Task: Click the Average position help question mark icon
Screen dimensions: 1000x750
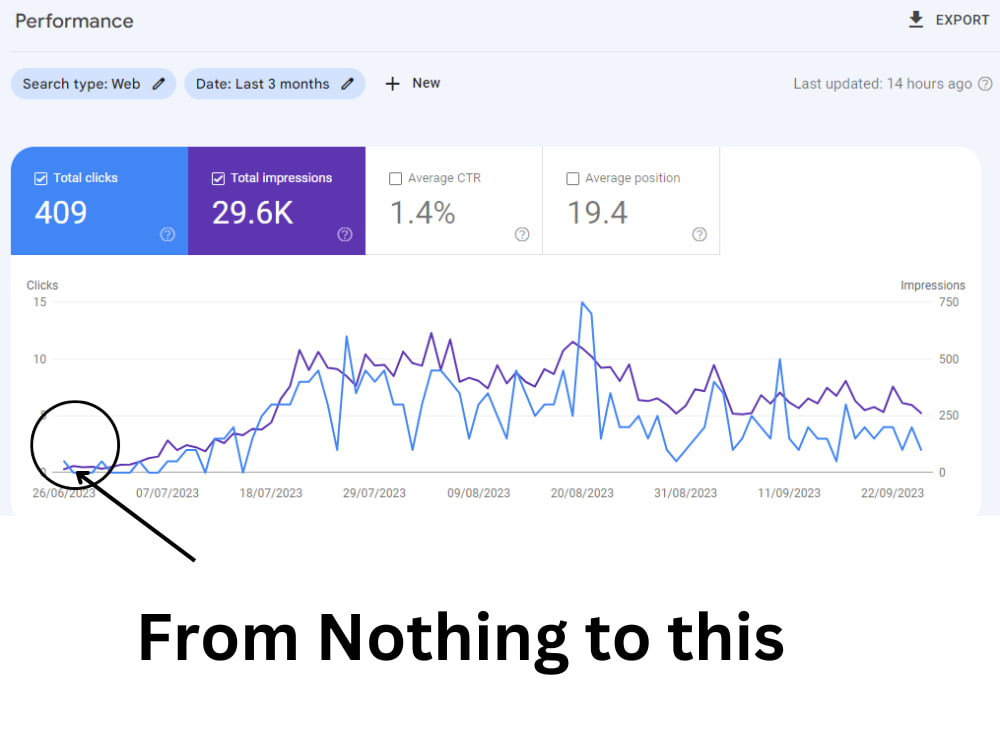Action: [698, 235]
